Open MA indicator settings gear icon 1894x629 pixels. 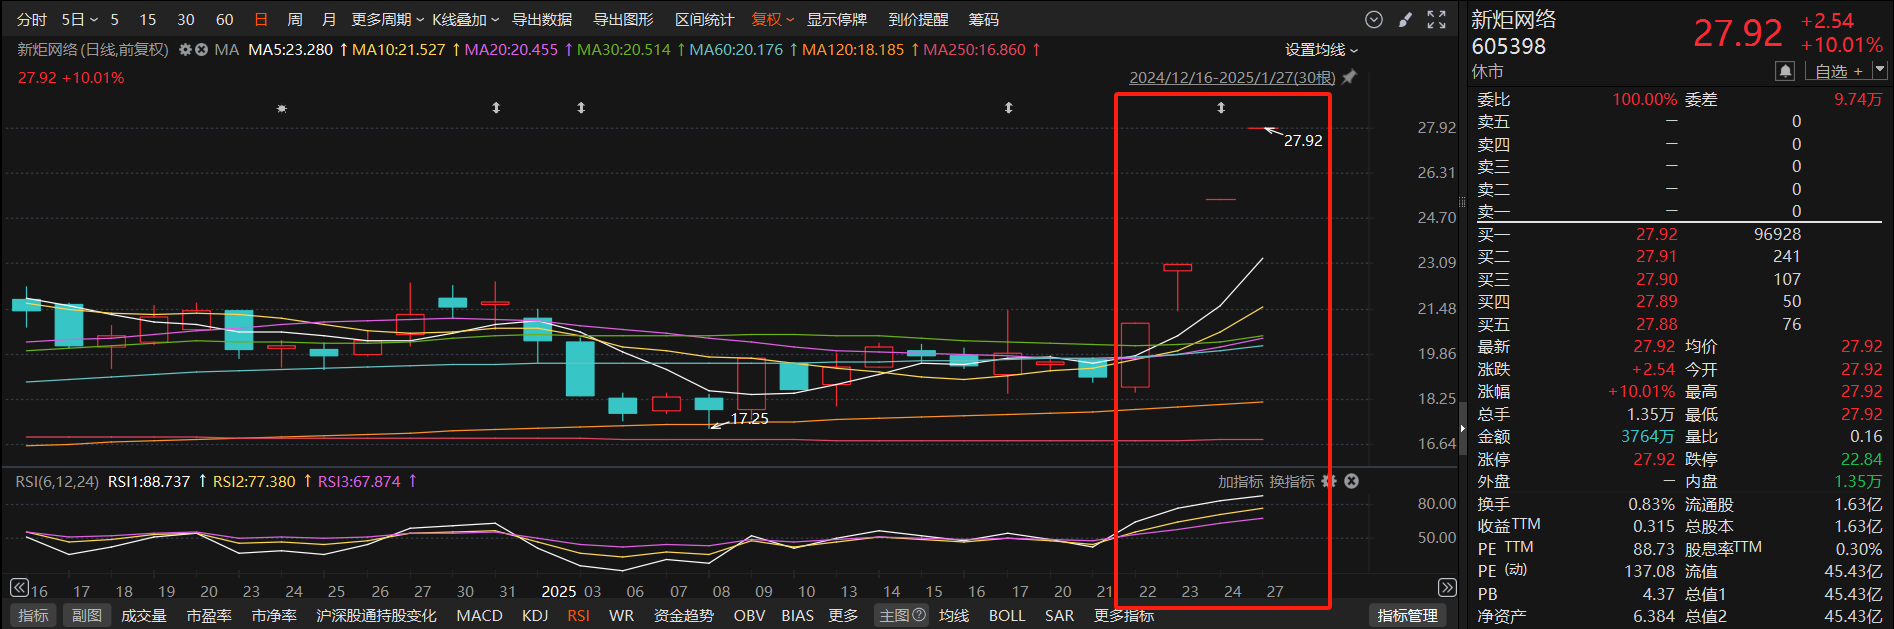coord(185,50)
